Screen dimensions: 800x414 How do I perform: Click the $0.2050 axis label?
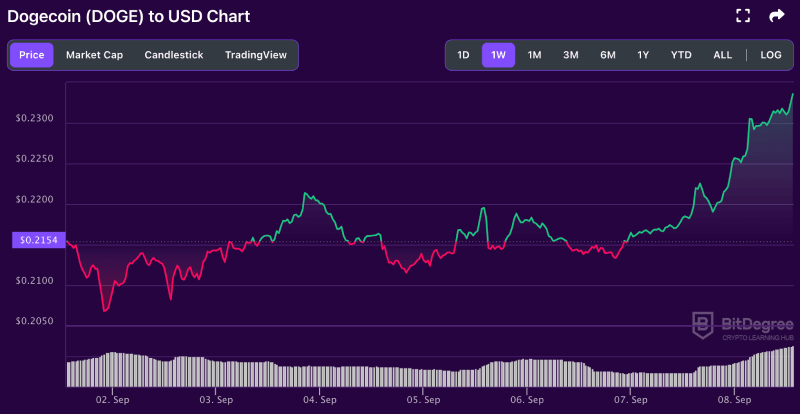(37, 321)
